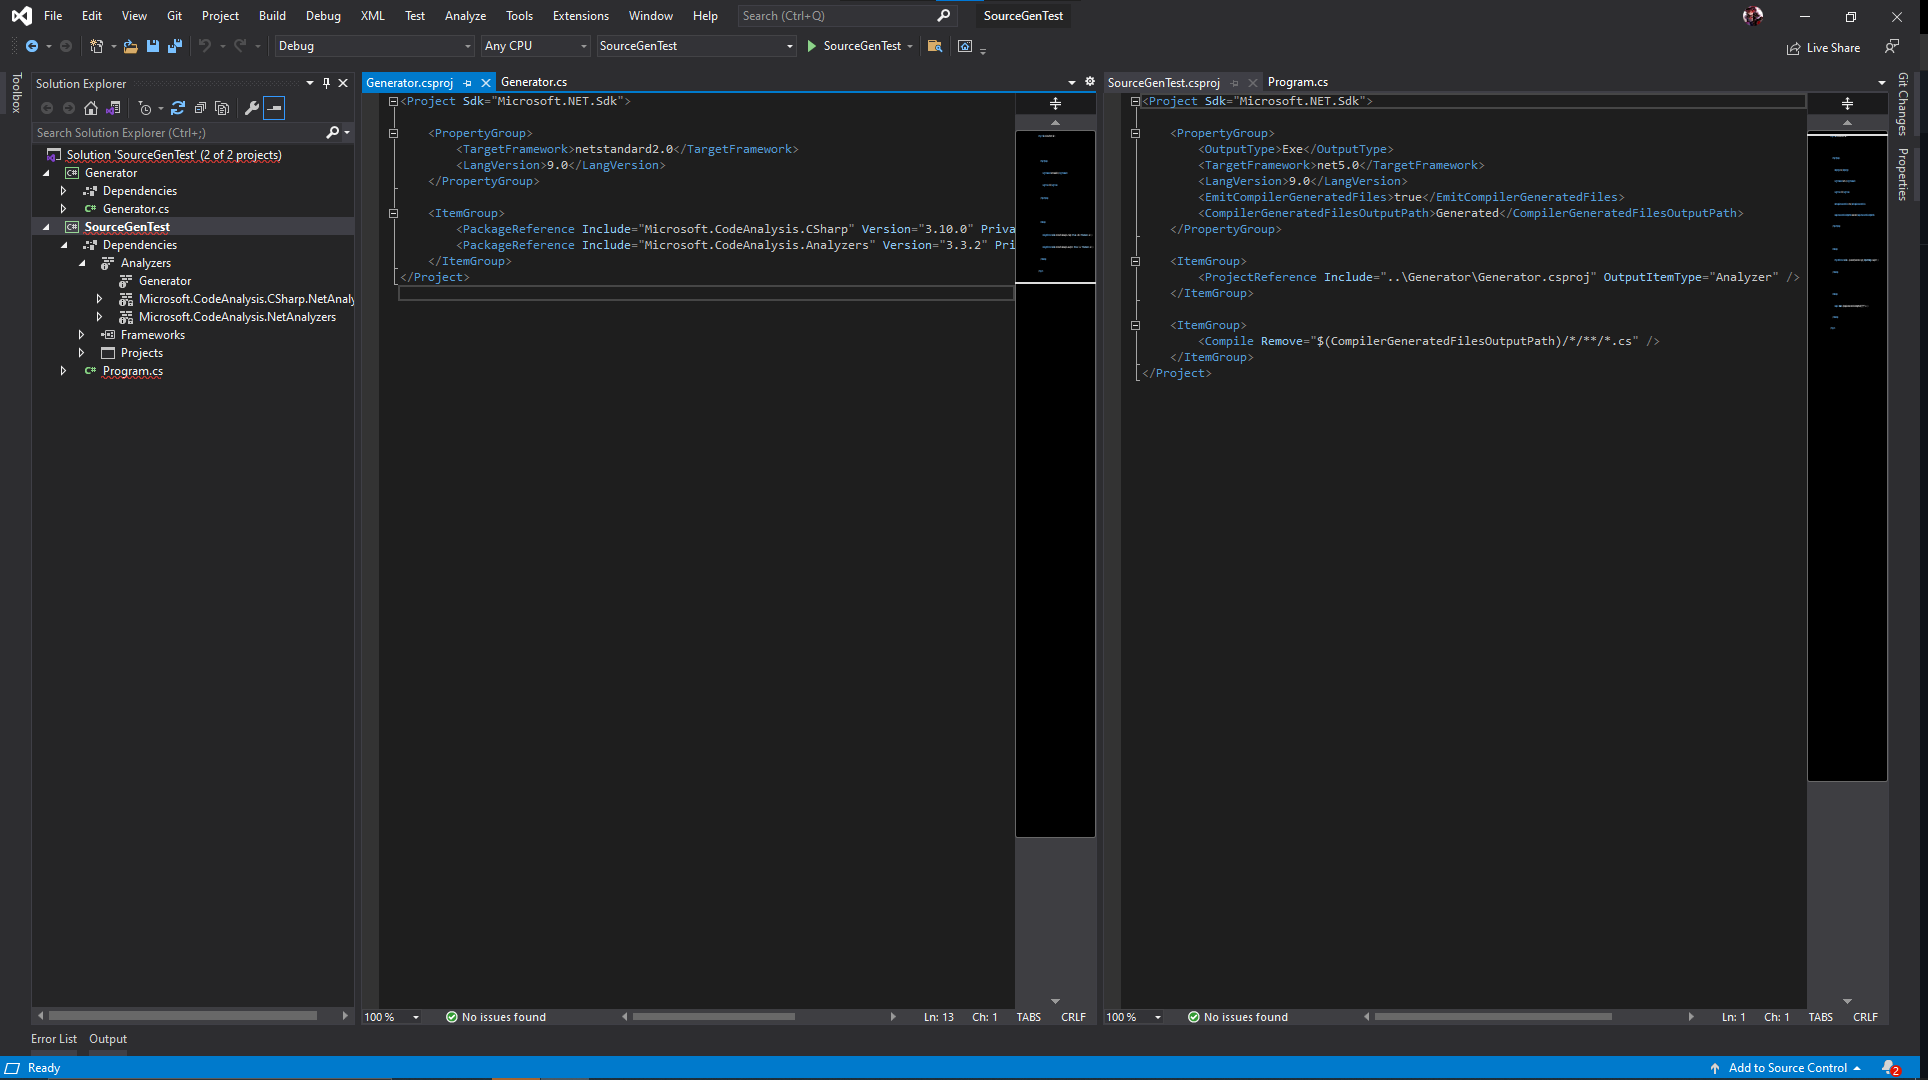Click the Solution Explorer search magnifier icon
This screenshot has width=1928, height=1080.
333,132
